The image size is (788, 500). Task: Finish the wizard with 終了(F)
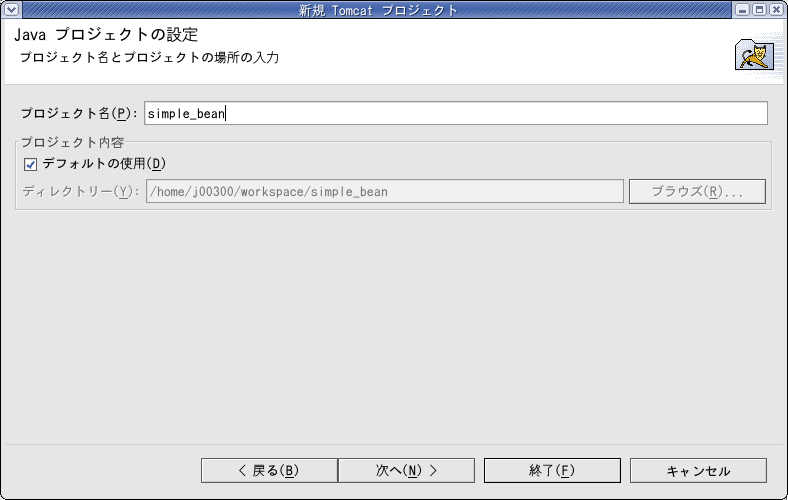coord(552,470)
